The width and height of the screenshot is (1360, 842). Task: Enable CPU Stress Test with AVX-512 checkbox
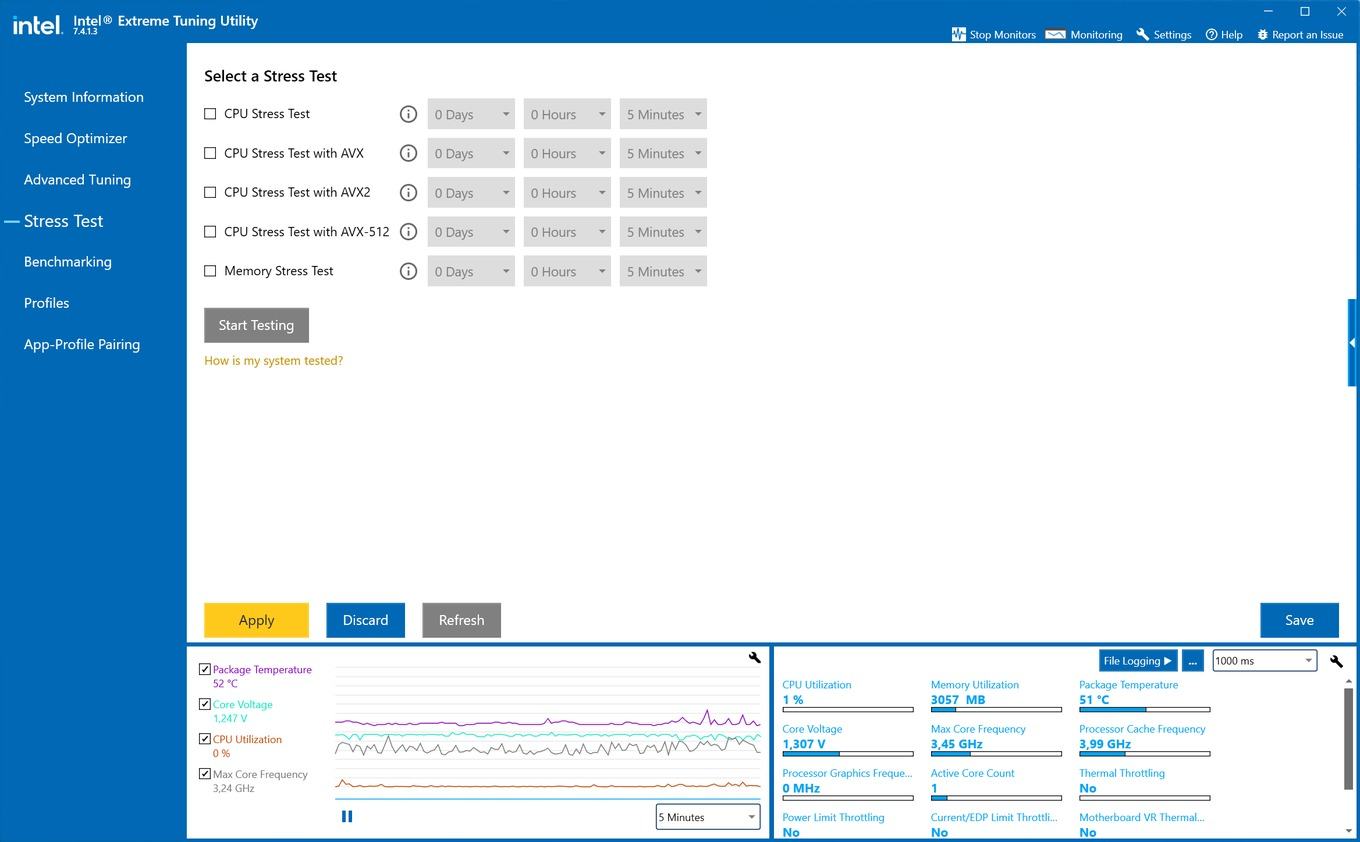tap(210, 231)
